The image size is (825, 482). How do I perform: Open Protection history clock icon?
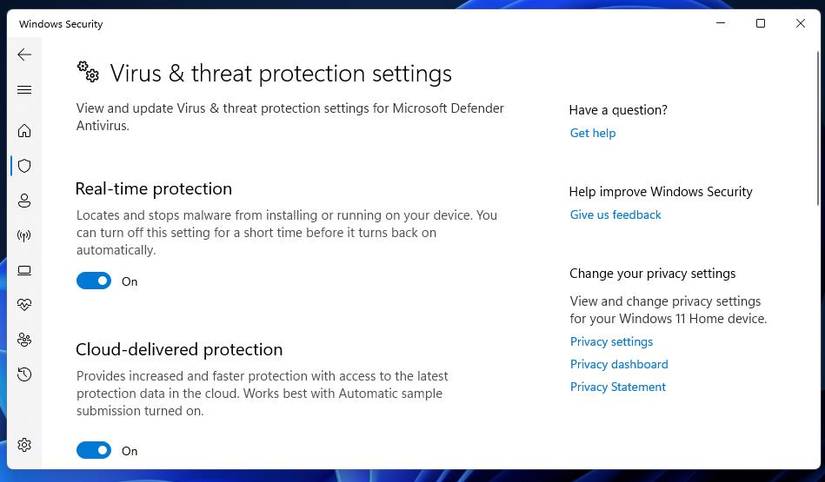[x=24, y=375]
